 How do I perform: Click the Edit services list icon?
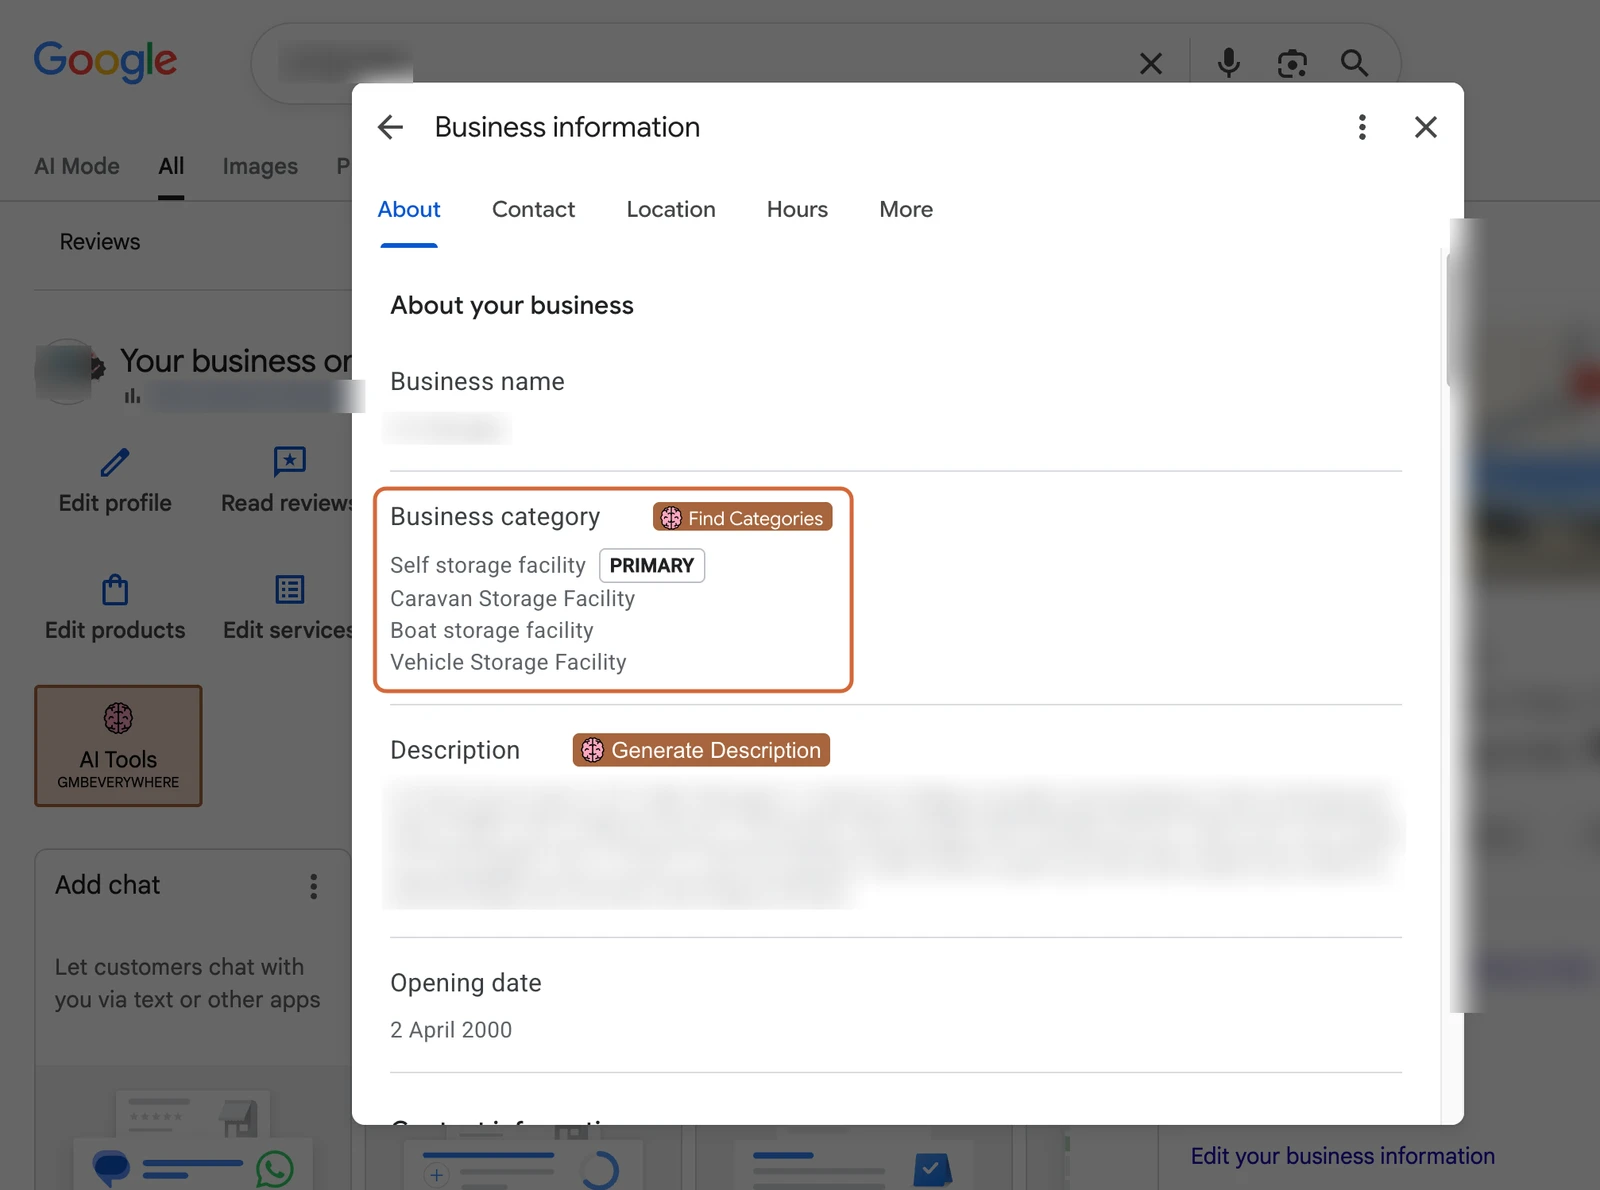pyautogui.click(x=289, y=590)
